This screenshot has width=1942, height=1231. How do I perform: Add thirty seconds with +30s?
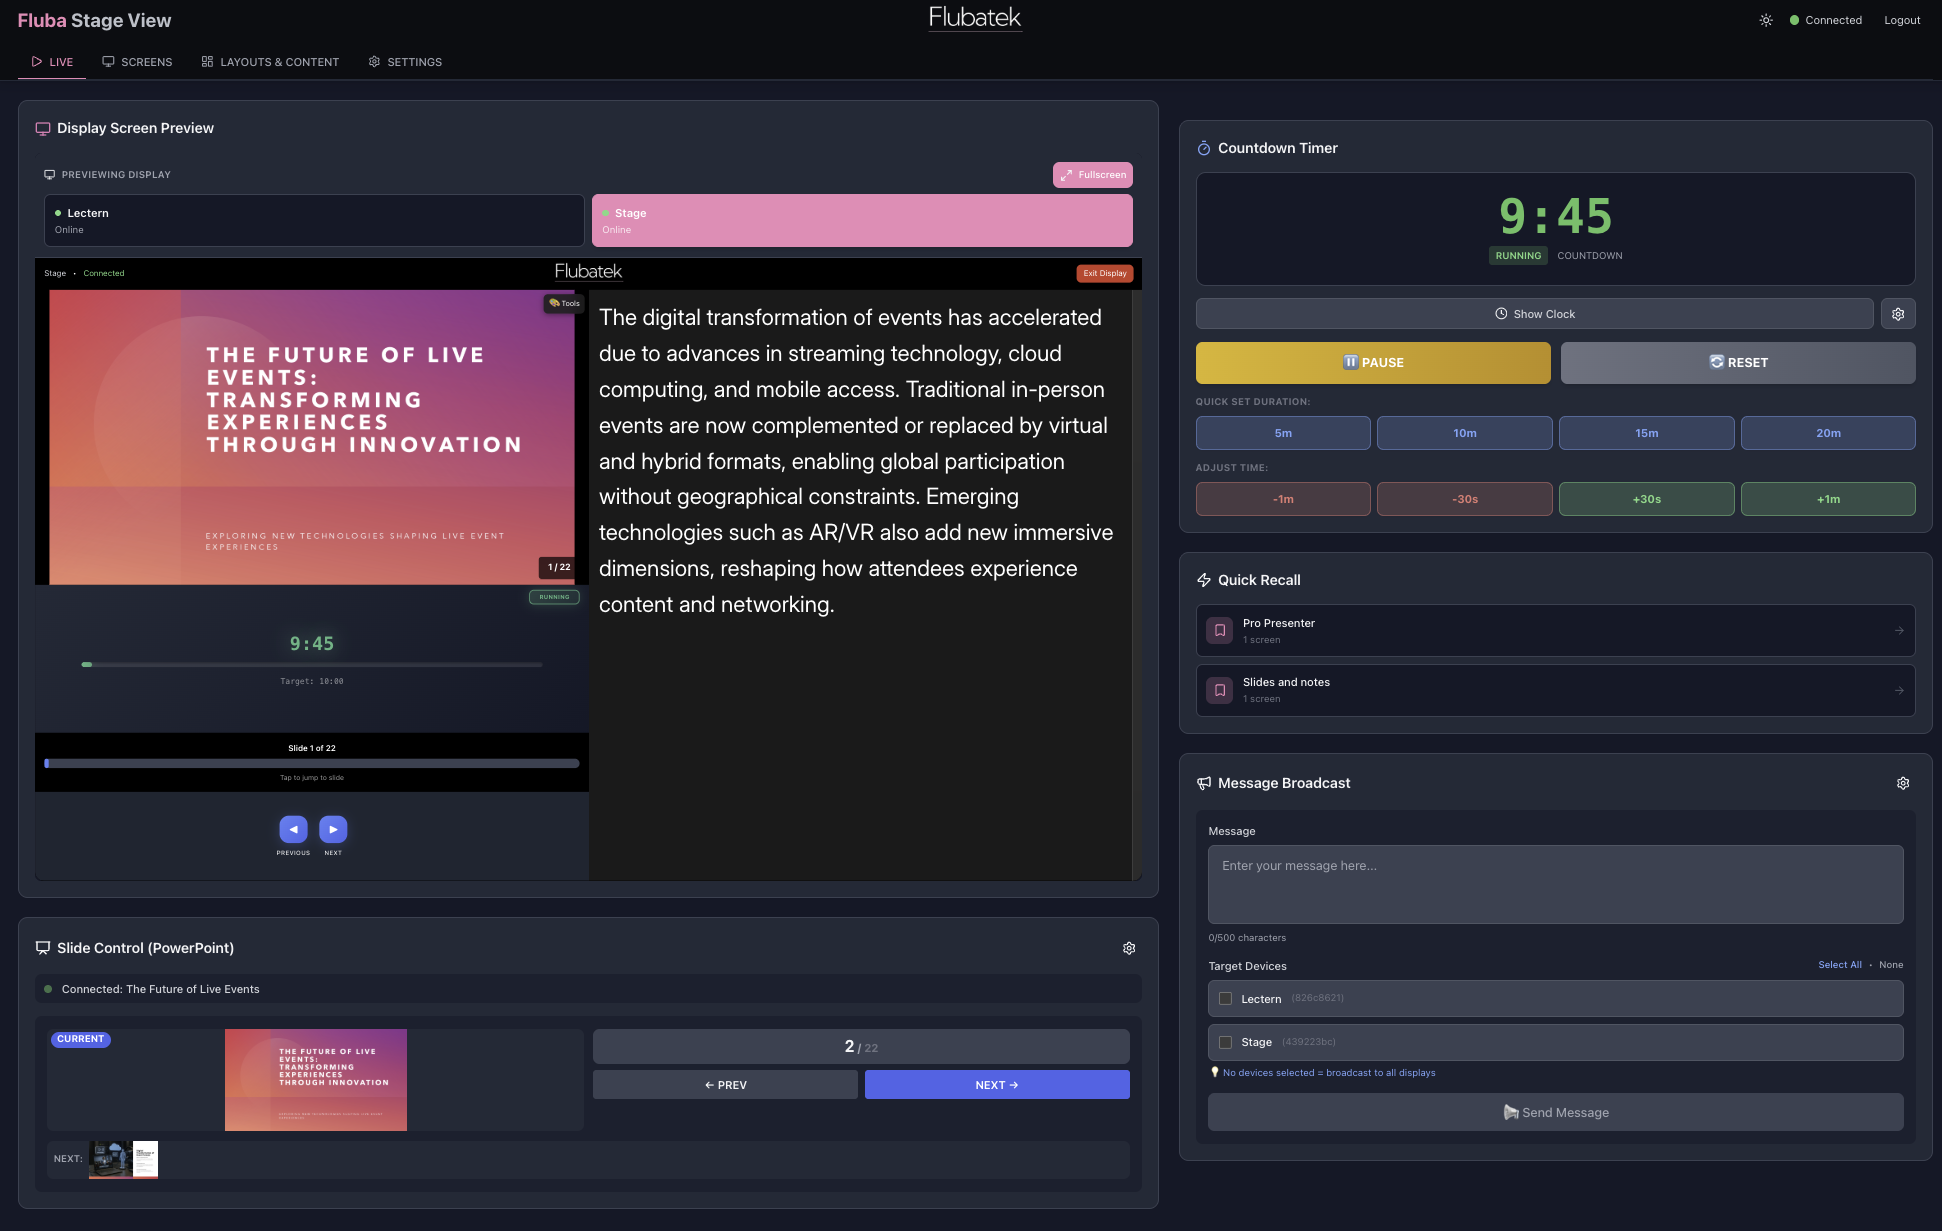coord(1646,499)
